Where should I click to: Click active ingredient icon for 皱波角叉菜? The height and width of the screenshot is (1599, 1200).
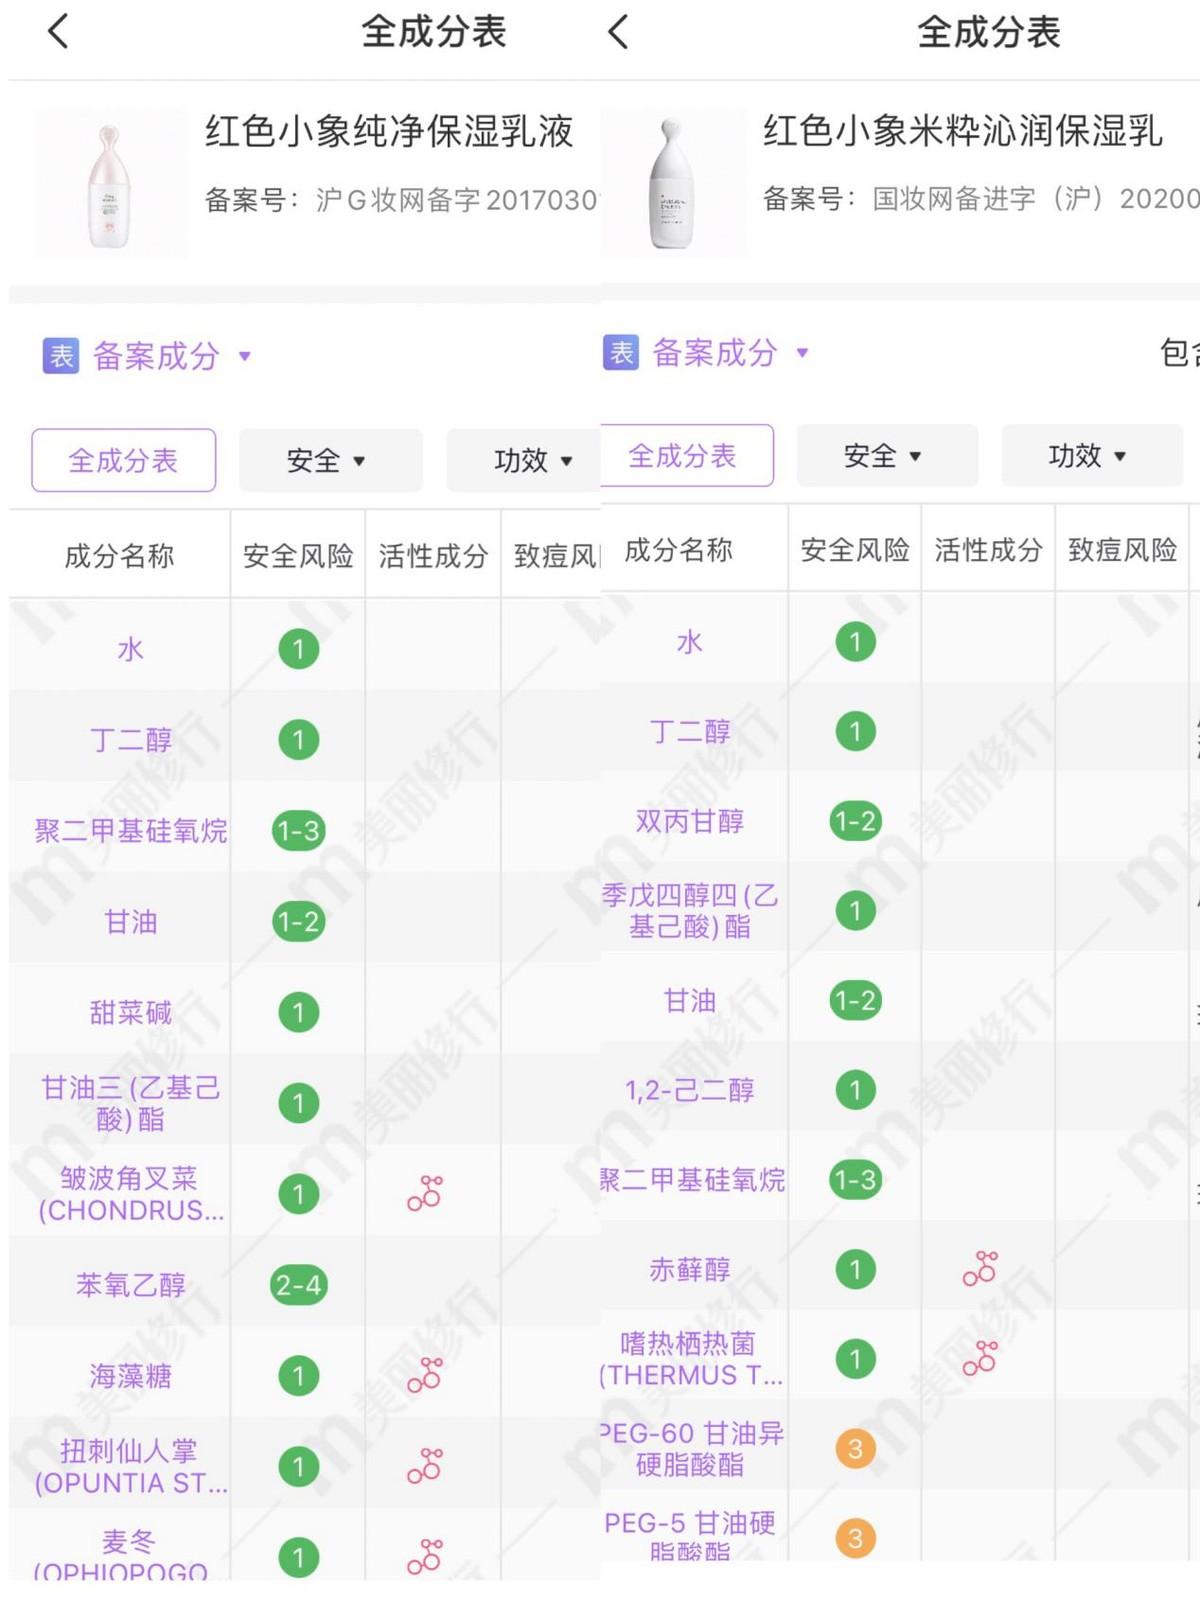click(x=425, y=1193)
